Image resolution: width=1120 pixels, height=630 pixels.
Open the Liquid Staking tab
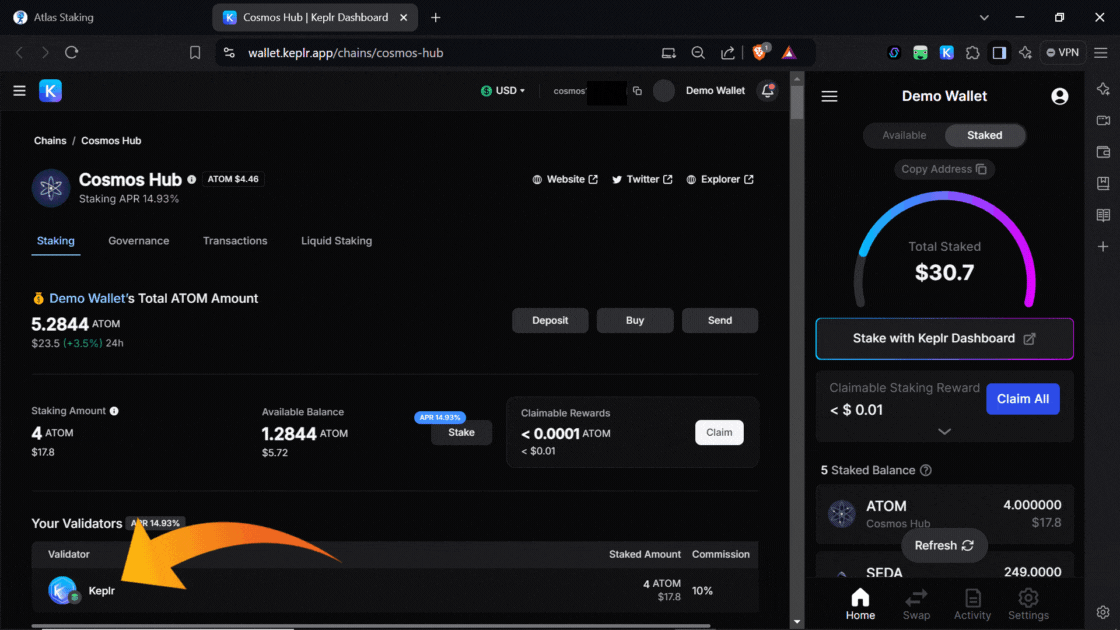pyautogui.click(x=336, y=241)
